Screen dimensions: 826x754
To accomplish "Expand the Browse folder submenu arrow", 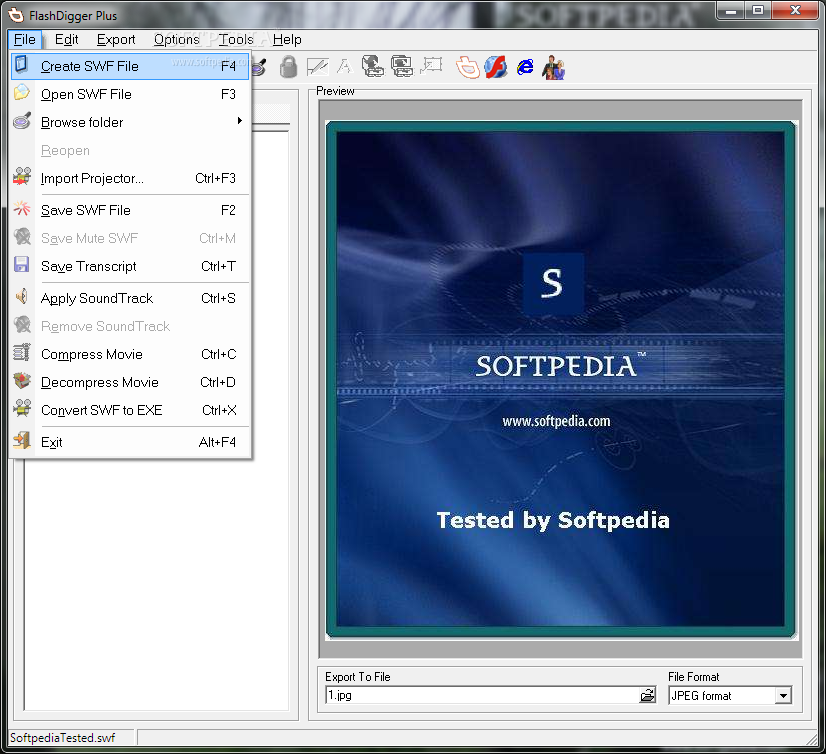I will [240, 121].
